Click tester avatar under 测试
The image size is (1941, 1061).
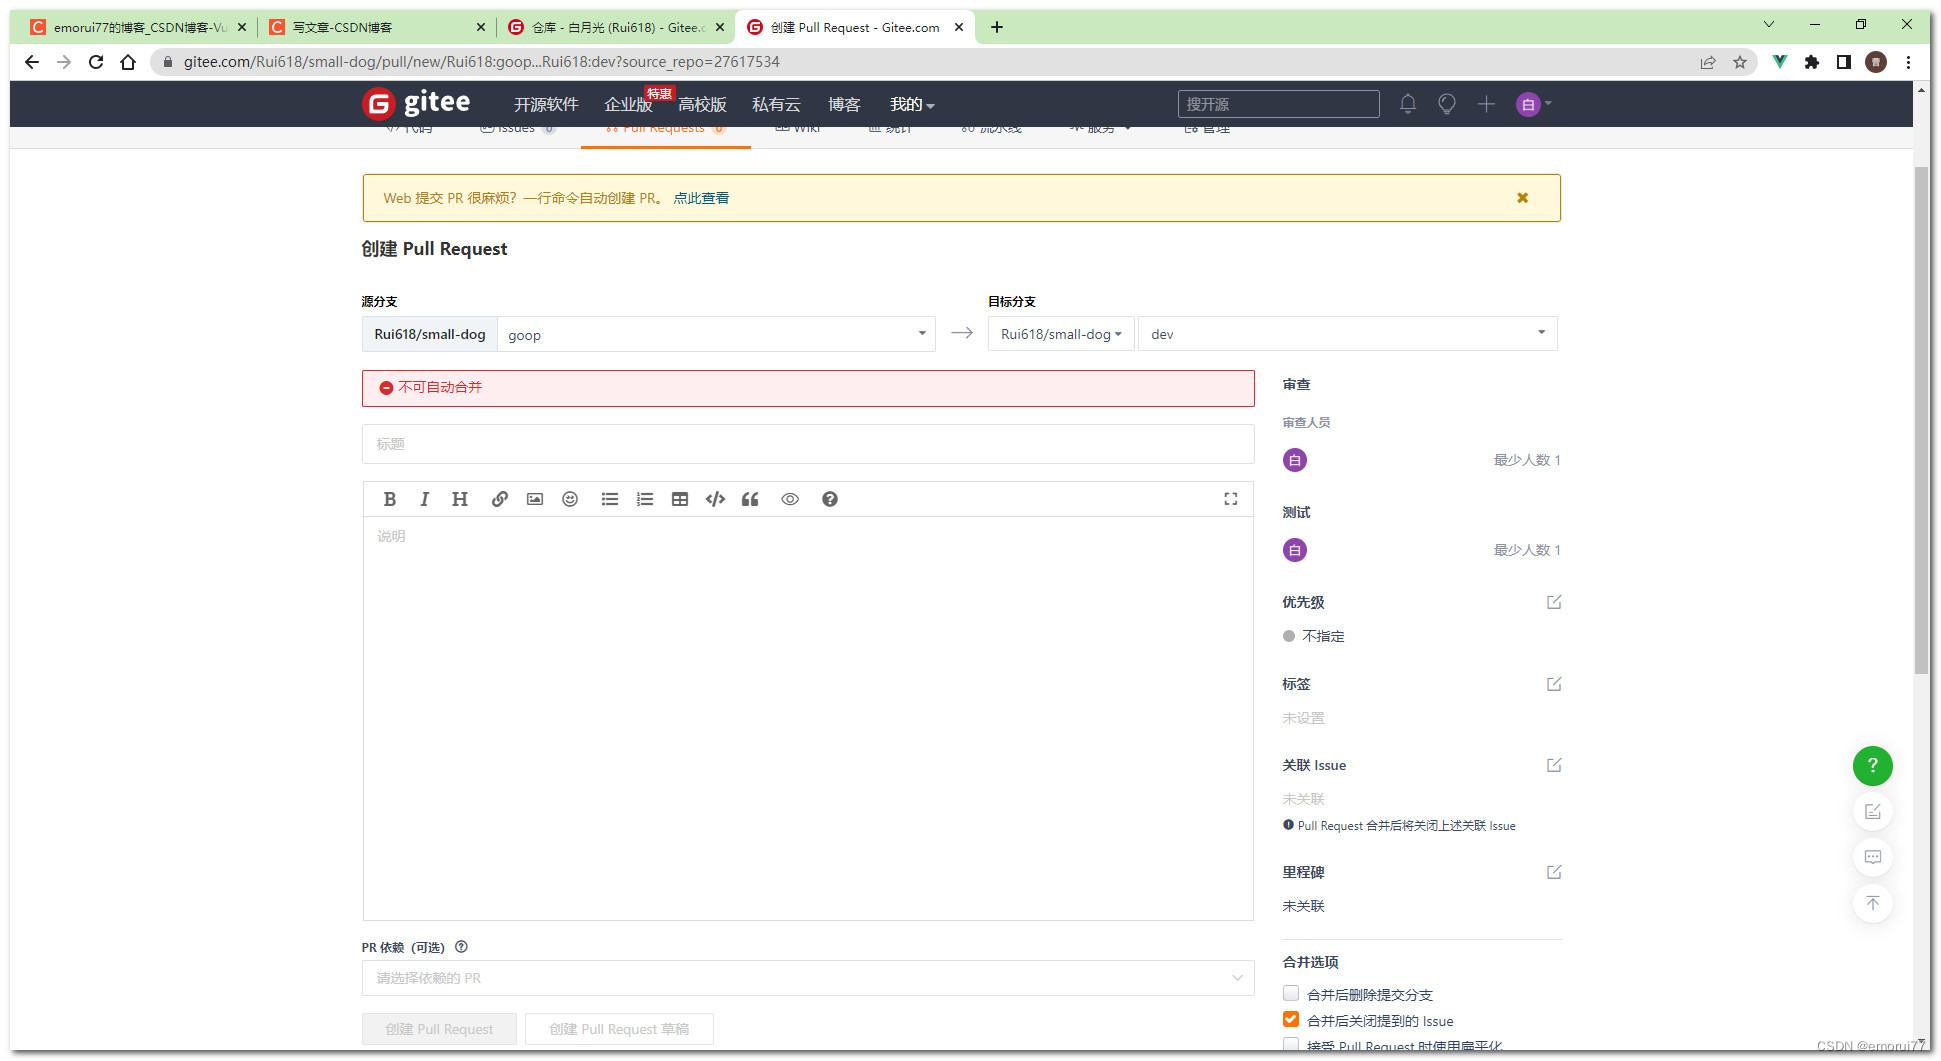point(1295,550)
